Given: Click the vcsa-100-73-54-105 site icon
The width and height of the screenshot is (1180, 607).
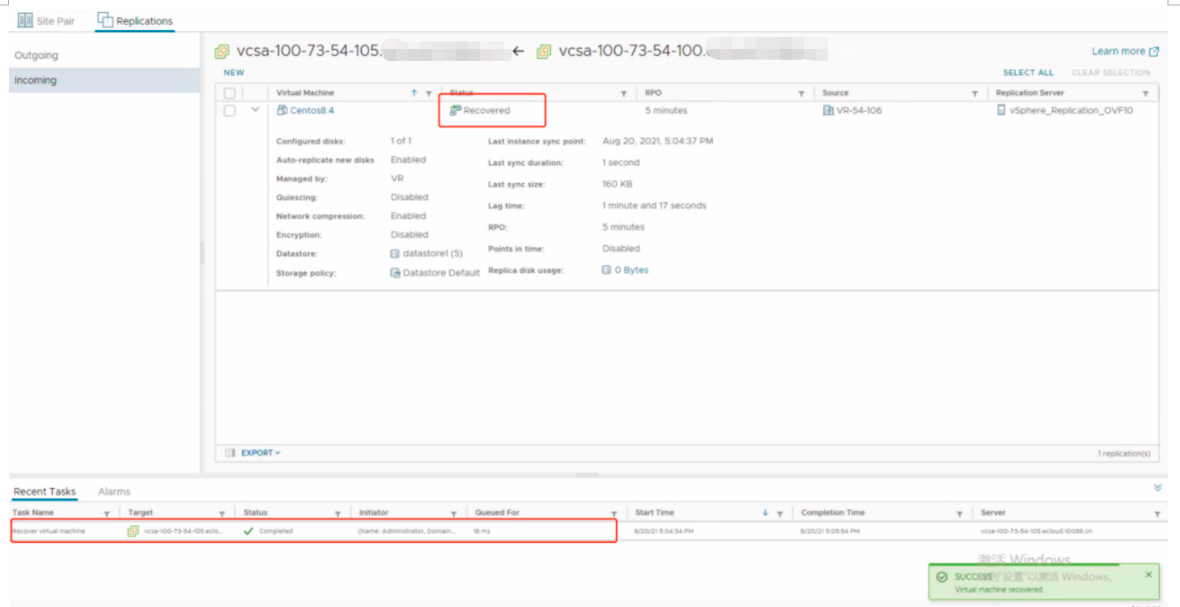Looking at the screenshot, I should (x=220, y=49).
